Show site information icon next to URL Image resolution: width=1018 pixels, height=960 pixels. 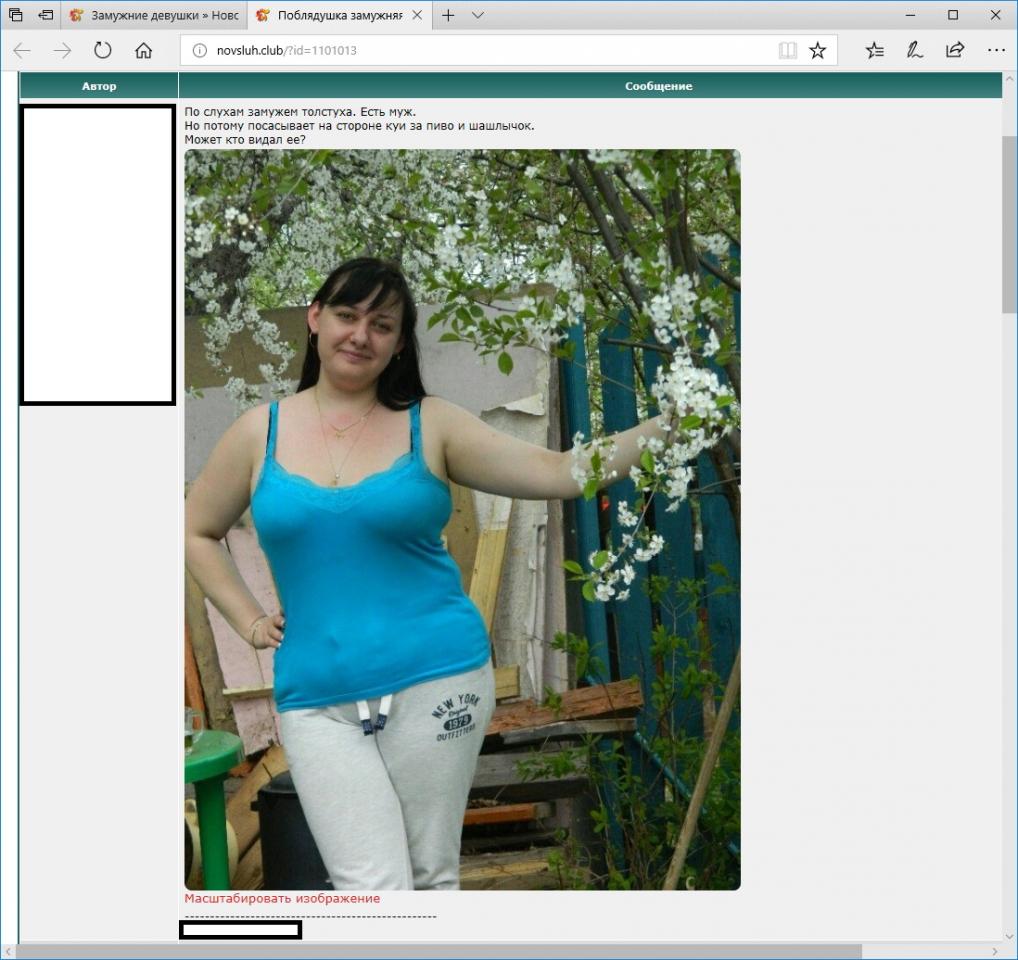point(199,50)
